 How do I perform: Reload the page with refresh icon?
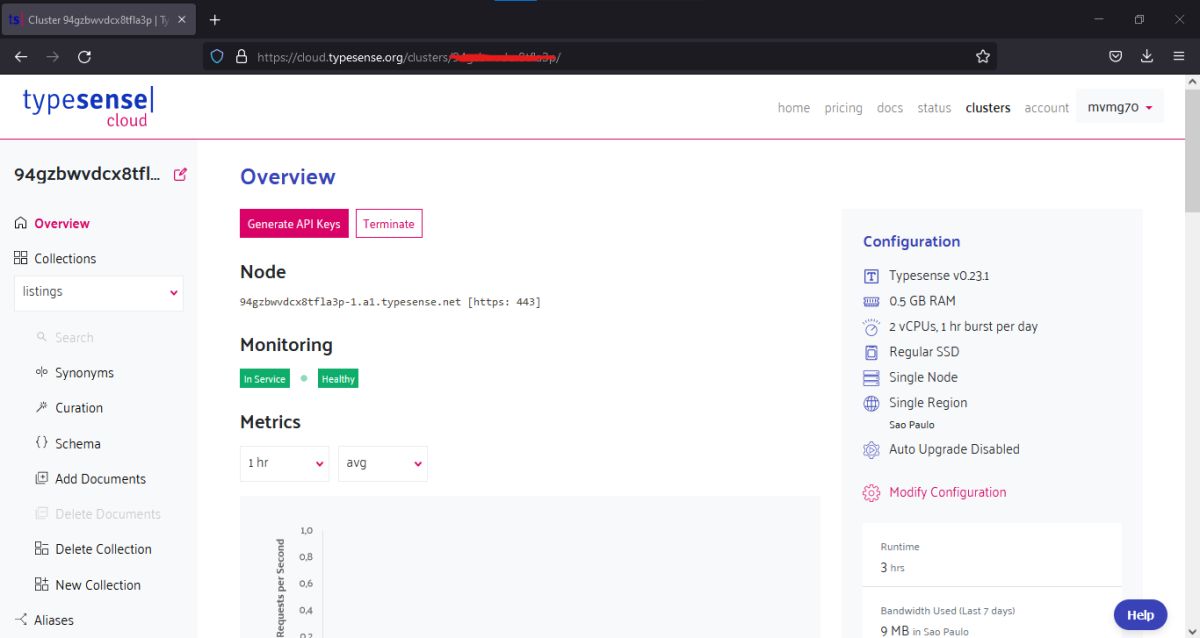[x=85, y=57]
